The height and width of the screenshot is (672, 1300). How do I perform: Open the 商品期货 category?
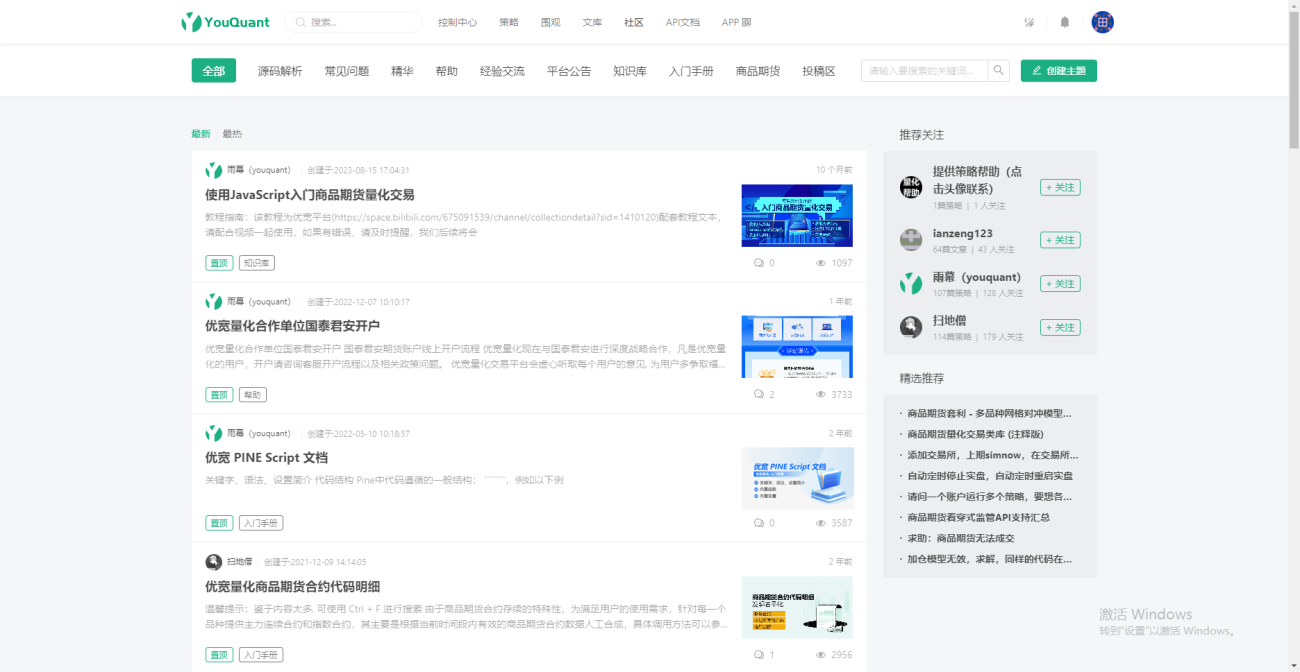tap(758, 71)
